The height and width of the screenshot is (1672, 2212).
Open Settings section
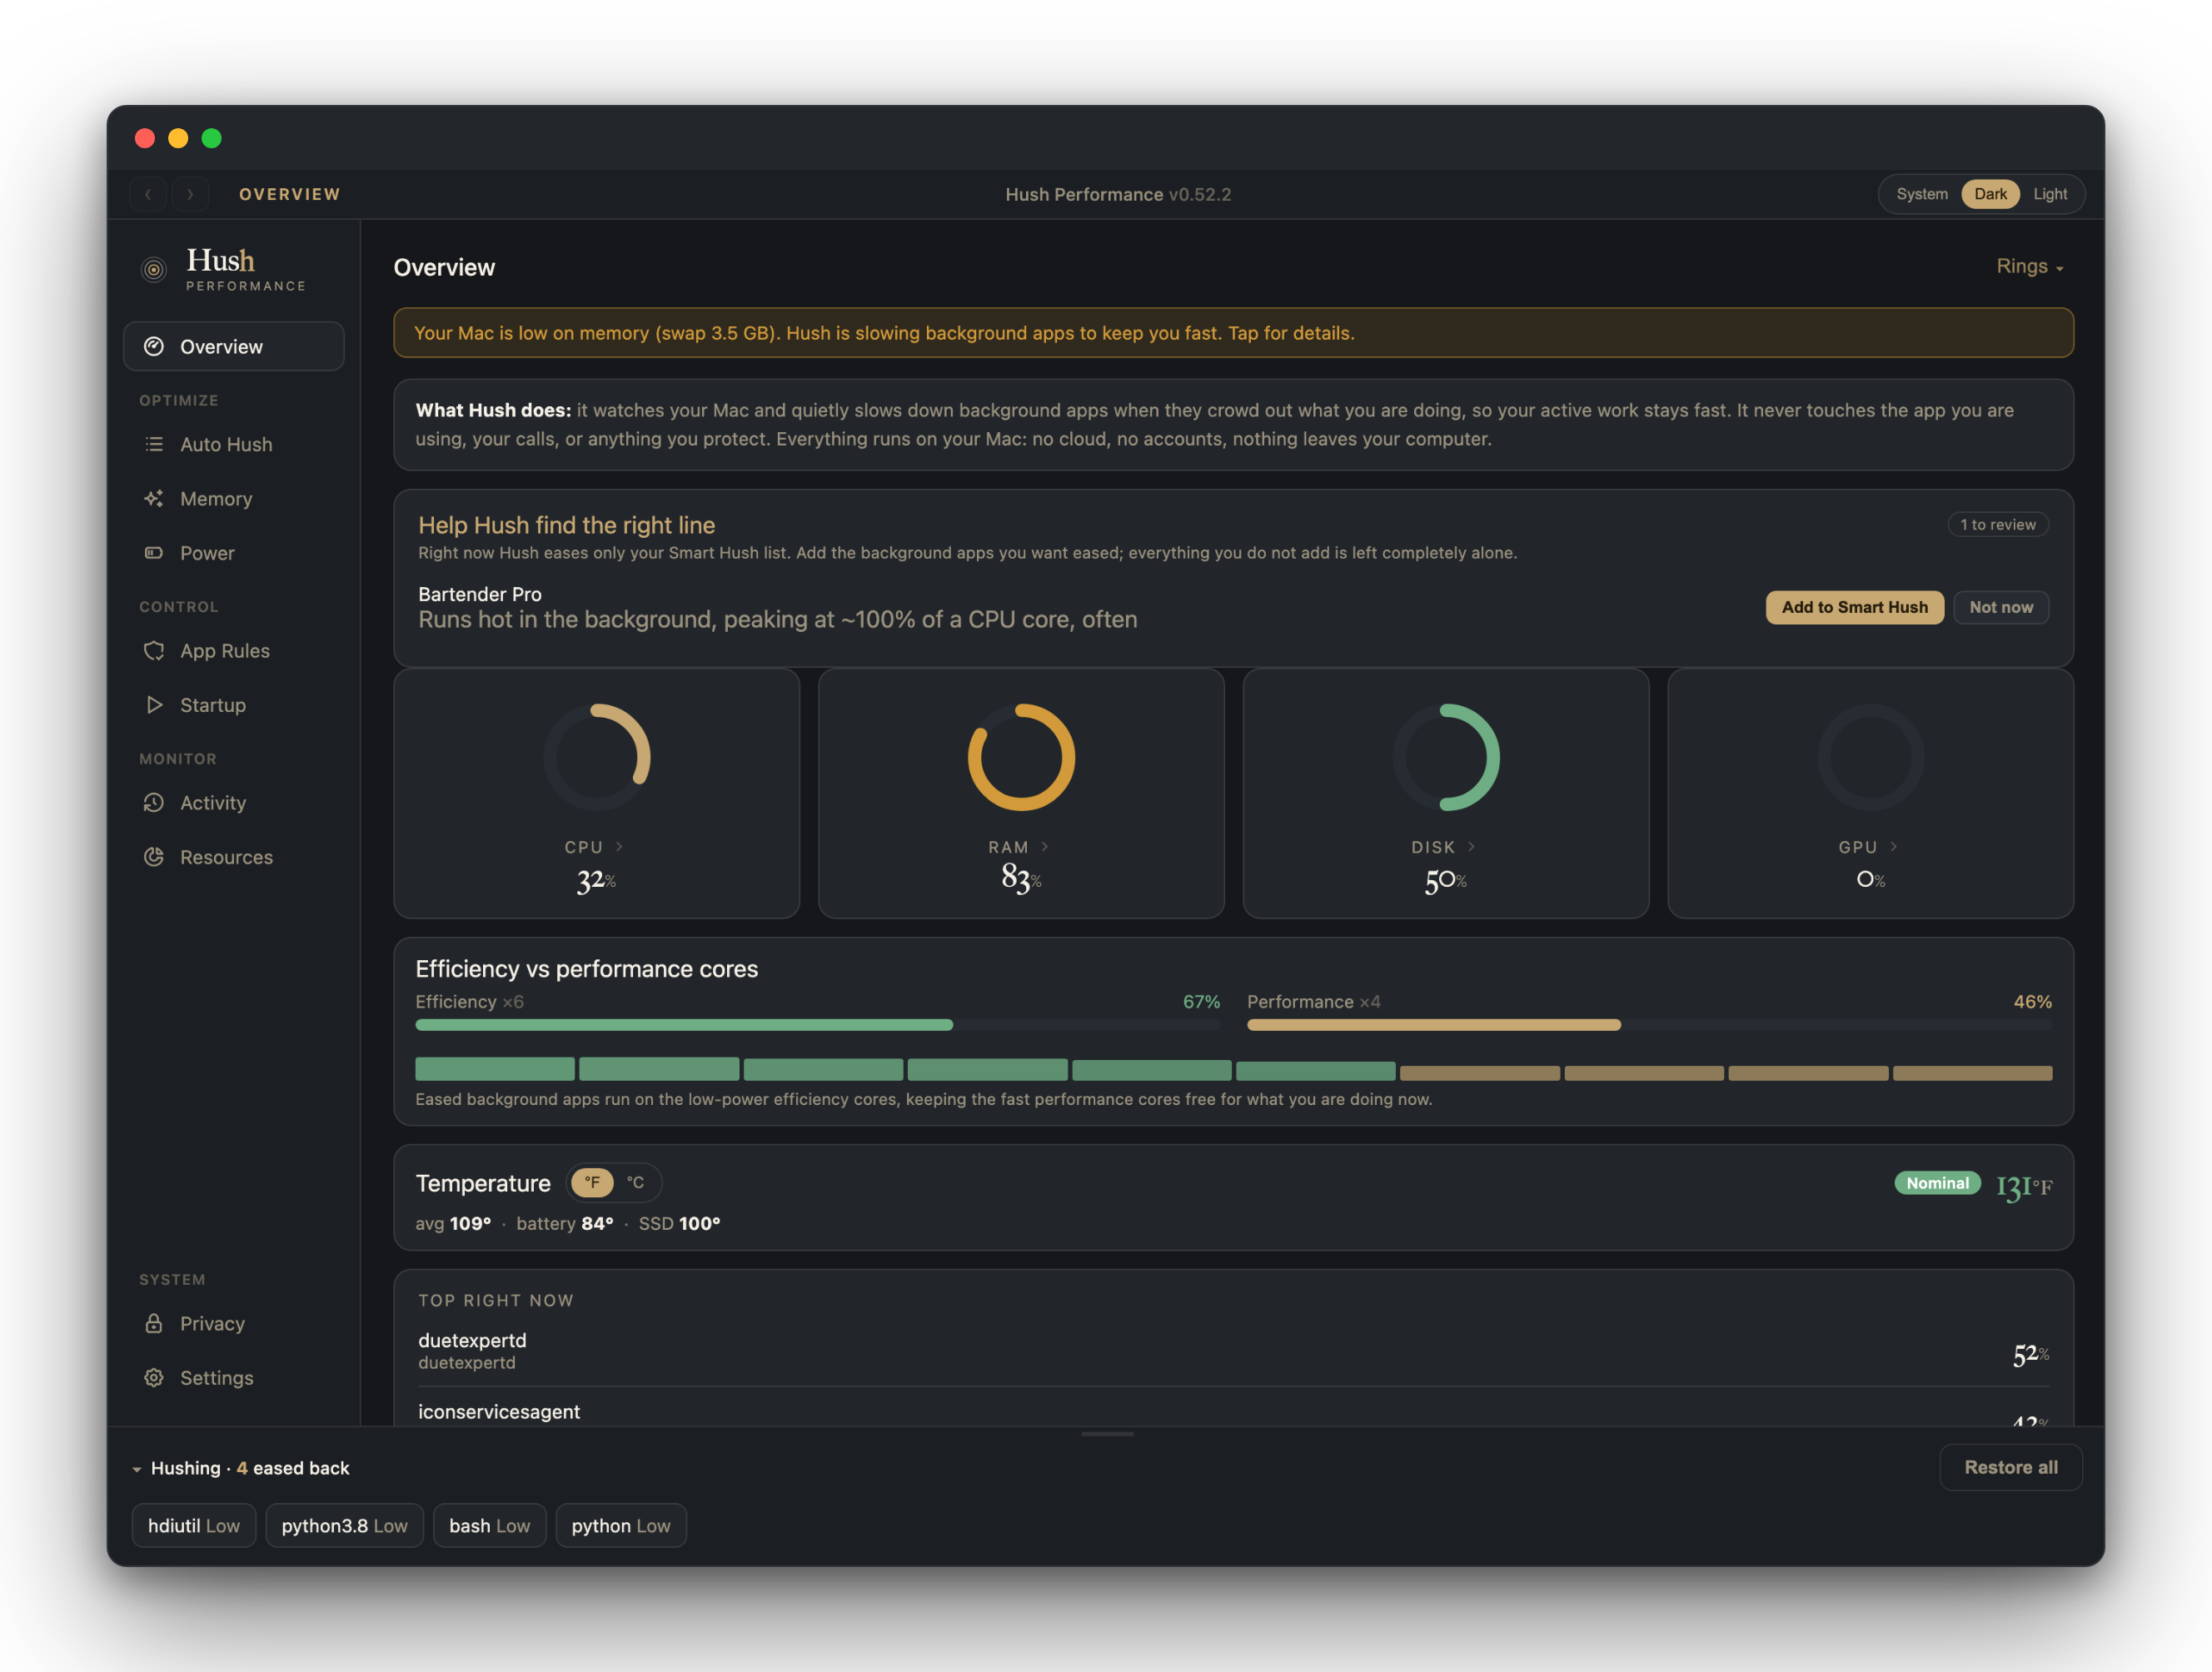click(234, 1377)
